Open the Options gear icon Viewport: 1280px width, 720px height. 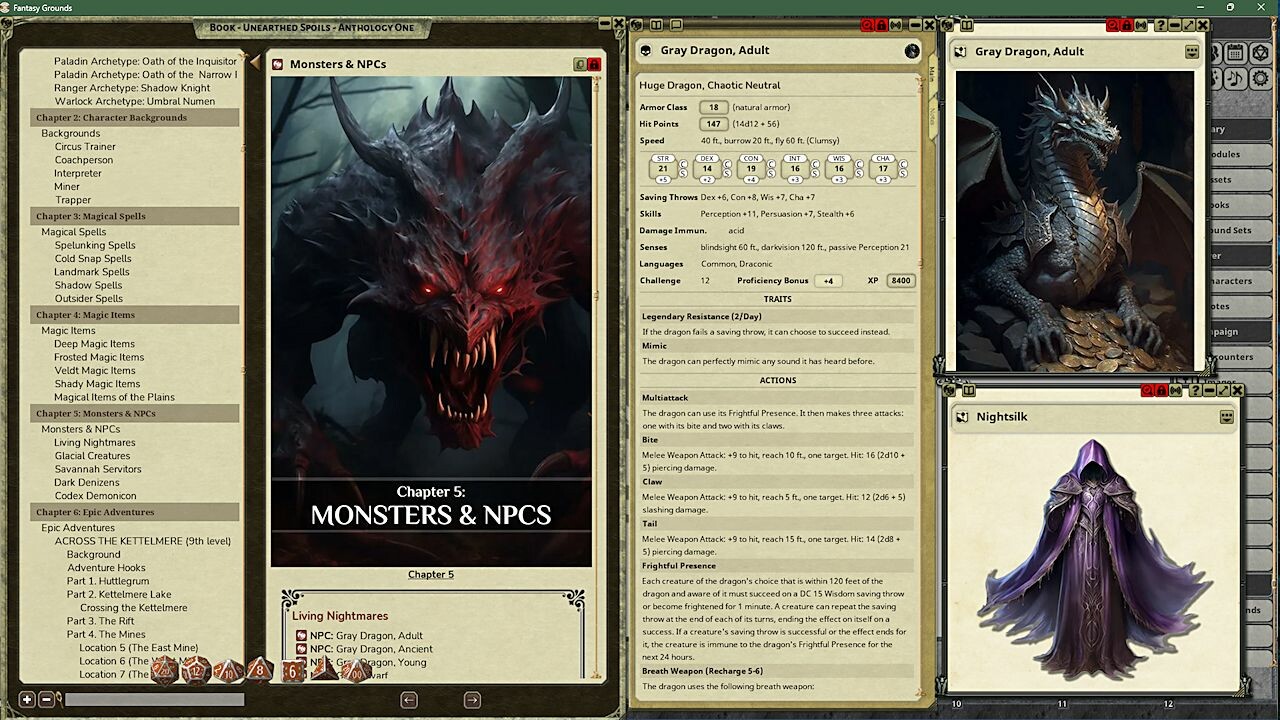point(1259,79)
